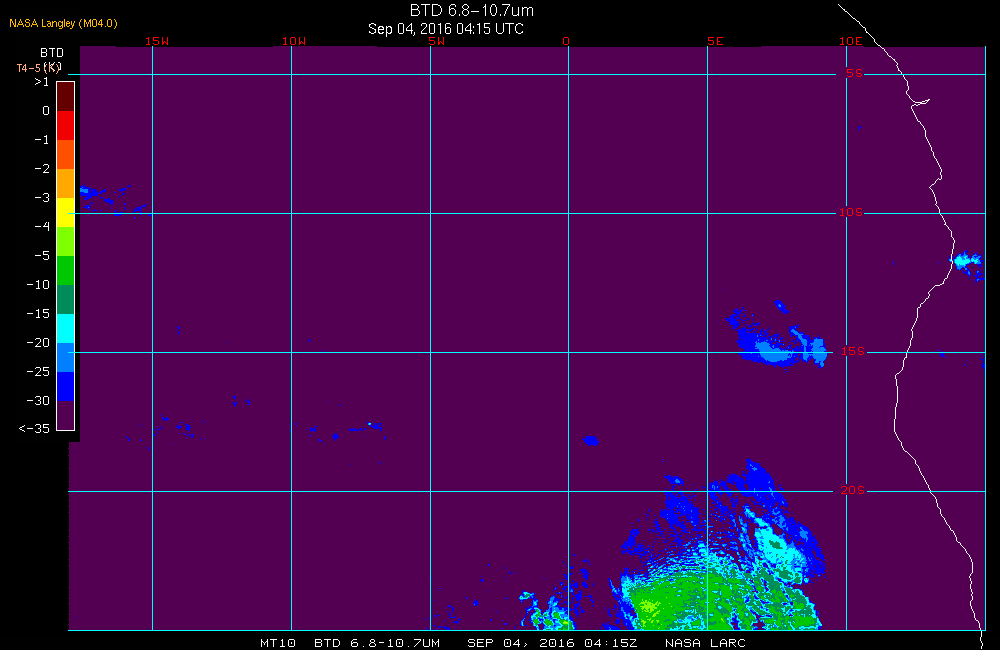This screenshot has width=1000, height=650.
Task: Click the "<-35" legend value
Action: (34, 429)
